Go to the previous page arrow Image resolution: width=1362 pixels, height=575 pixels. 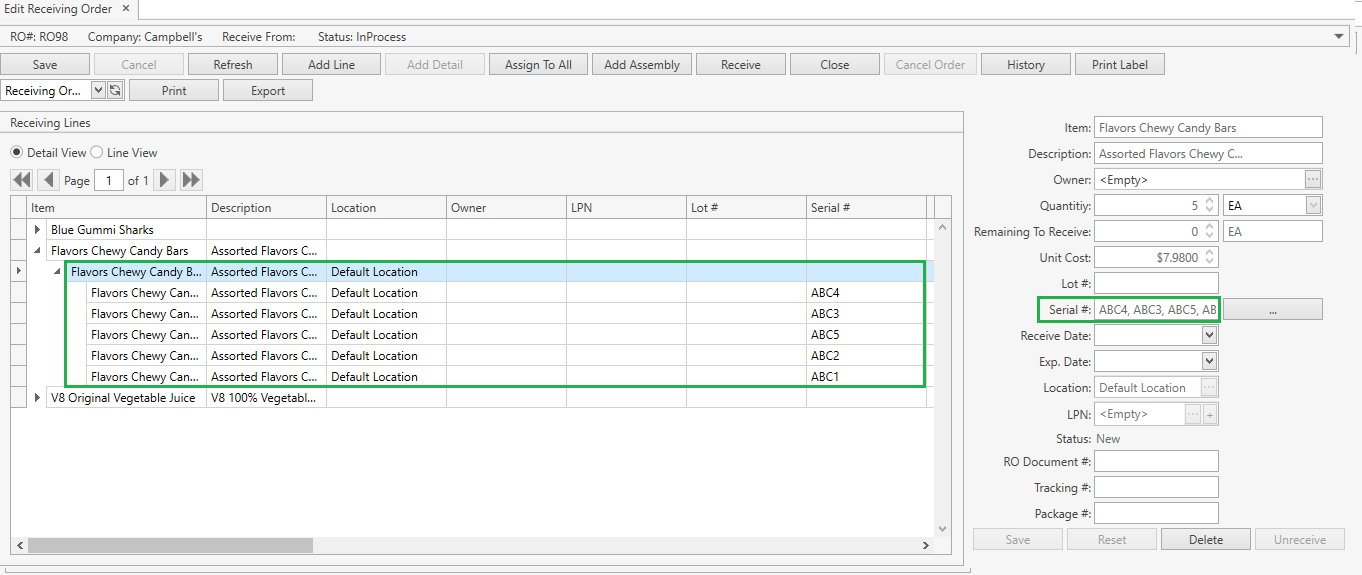click(48, 180)
